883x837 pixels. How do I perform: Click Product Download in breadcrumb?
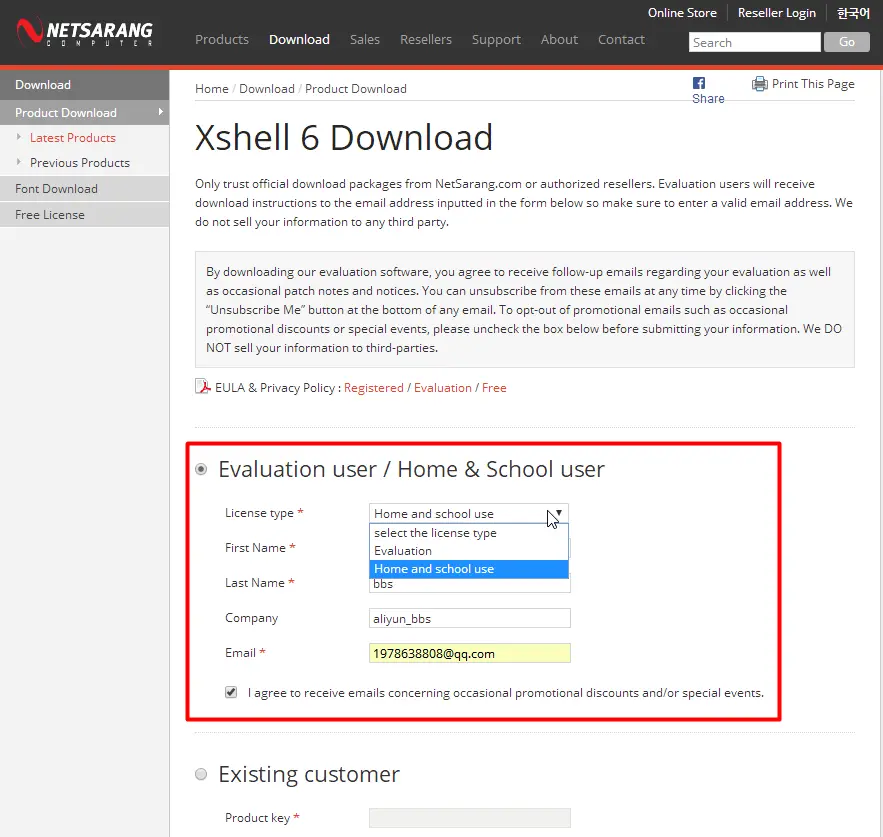356,89
